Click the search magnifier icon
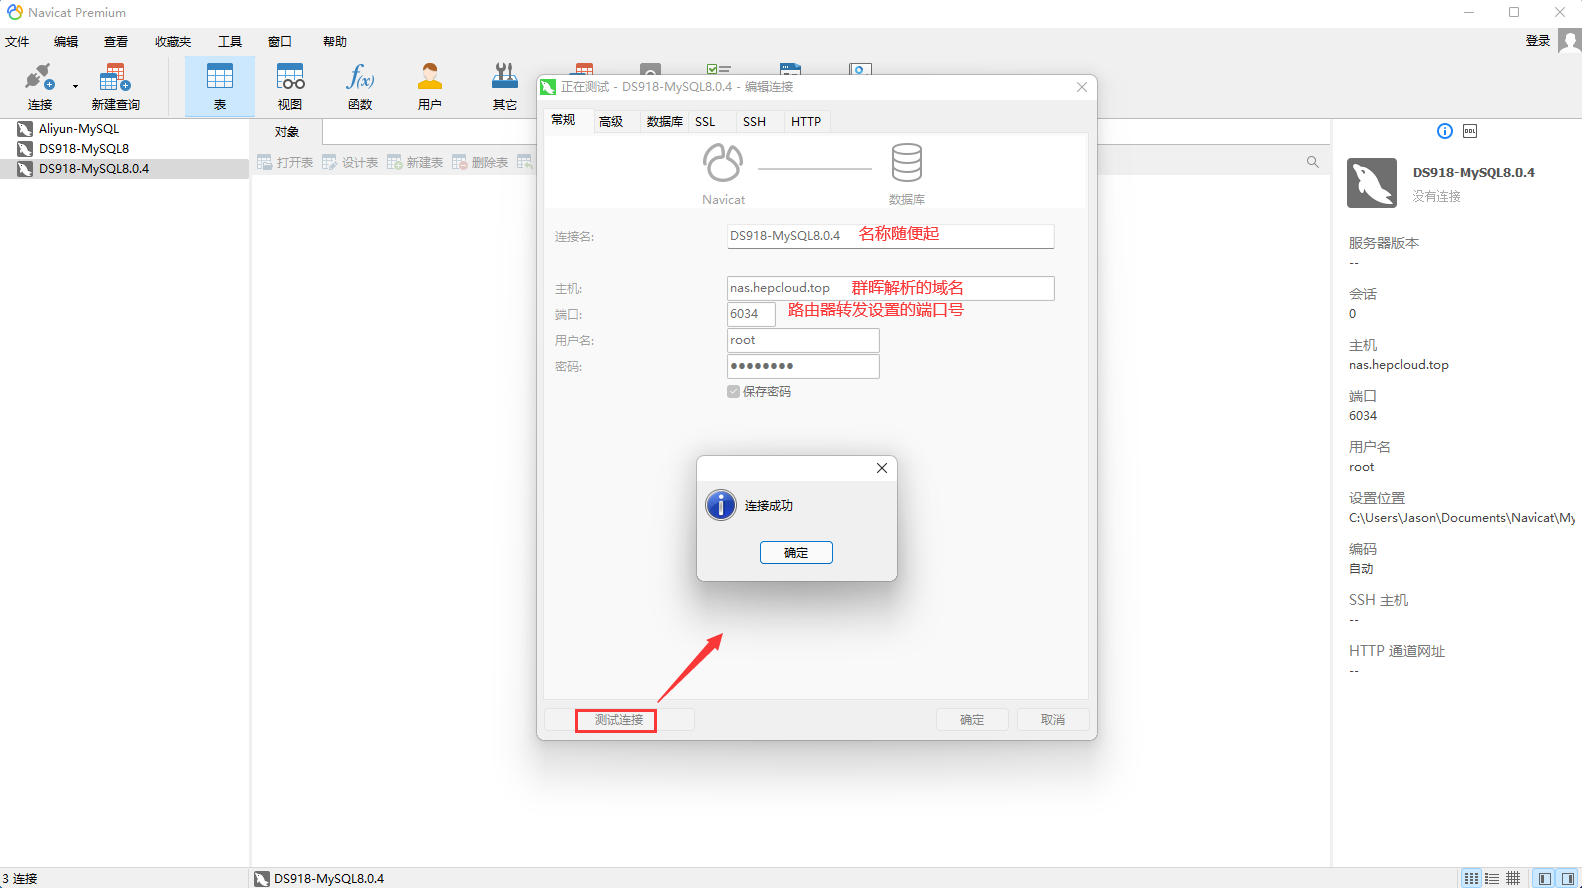1582x888 pixels. coord(1312,162)
